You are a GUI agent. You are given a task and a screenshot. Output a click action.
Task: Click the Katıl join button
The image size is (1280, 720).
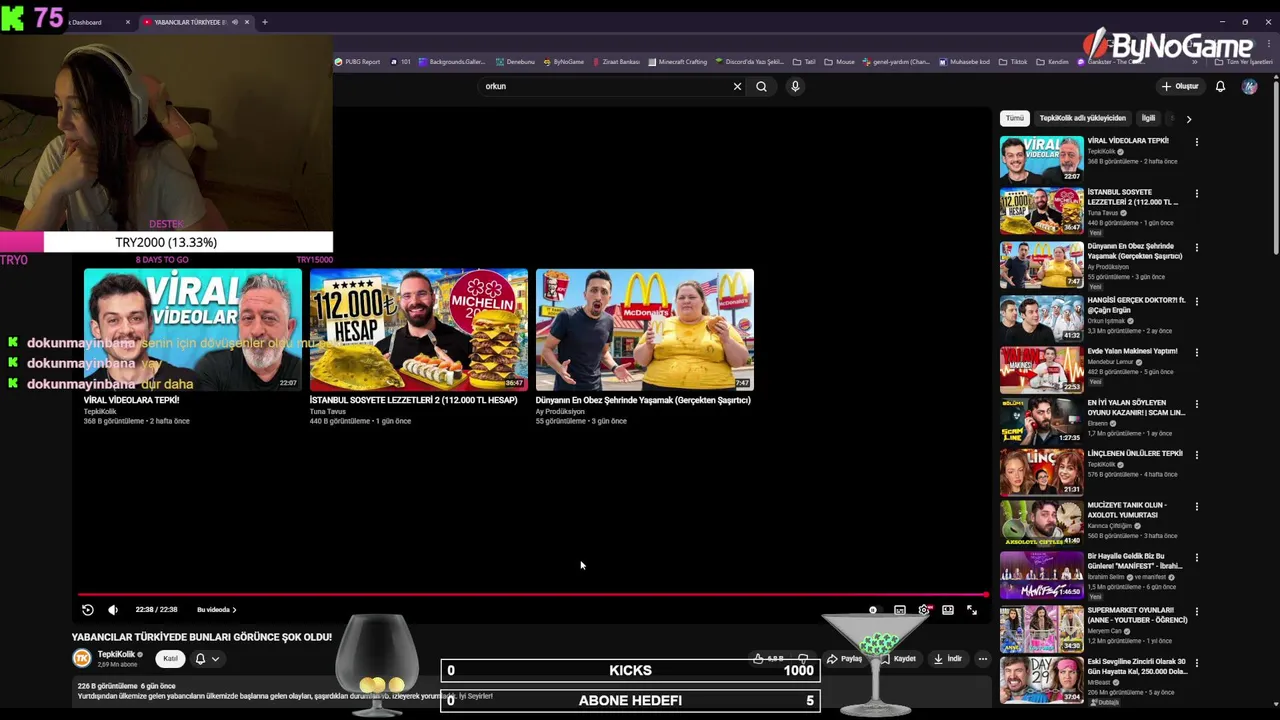[171, 659]
